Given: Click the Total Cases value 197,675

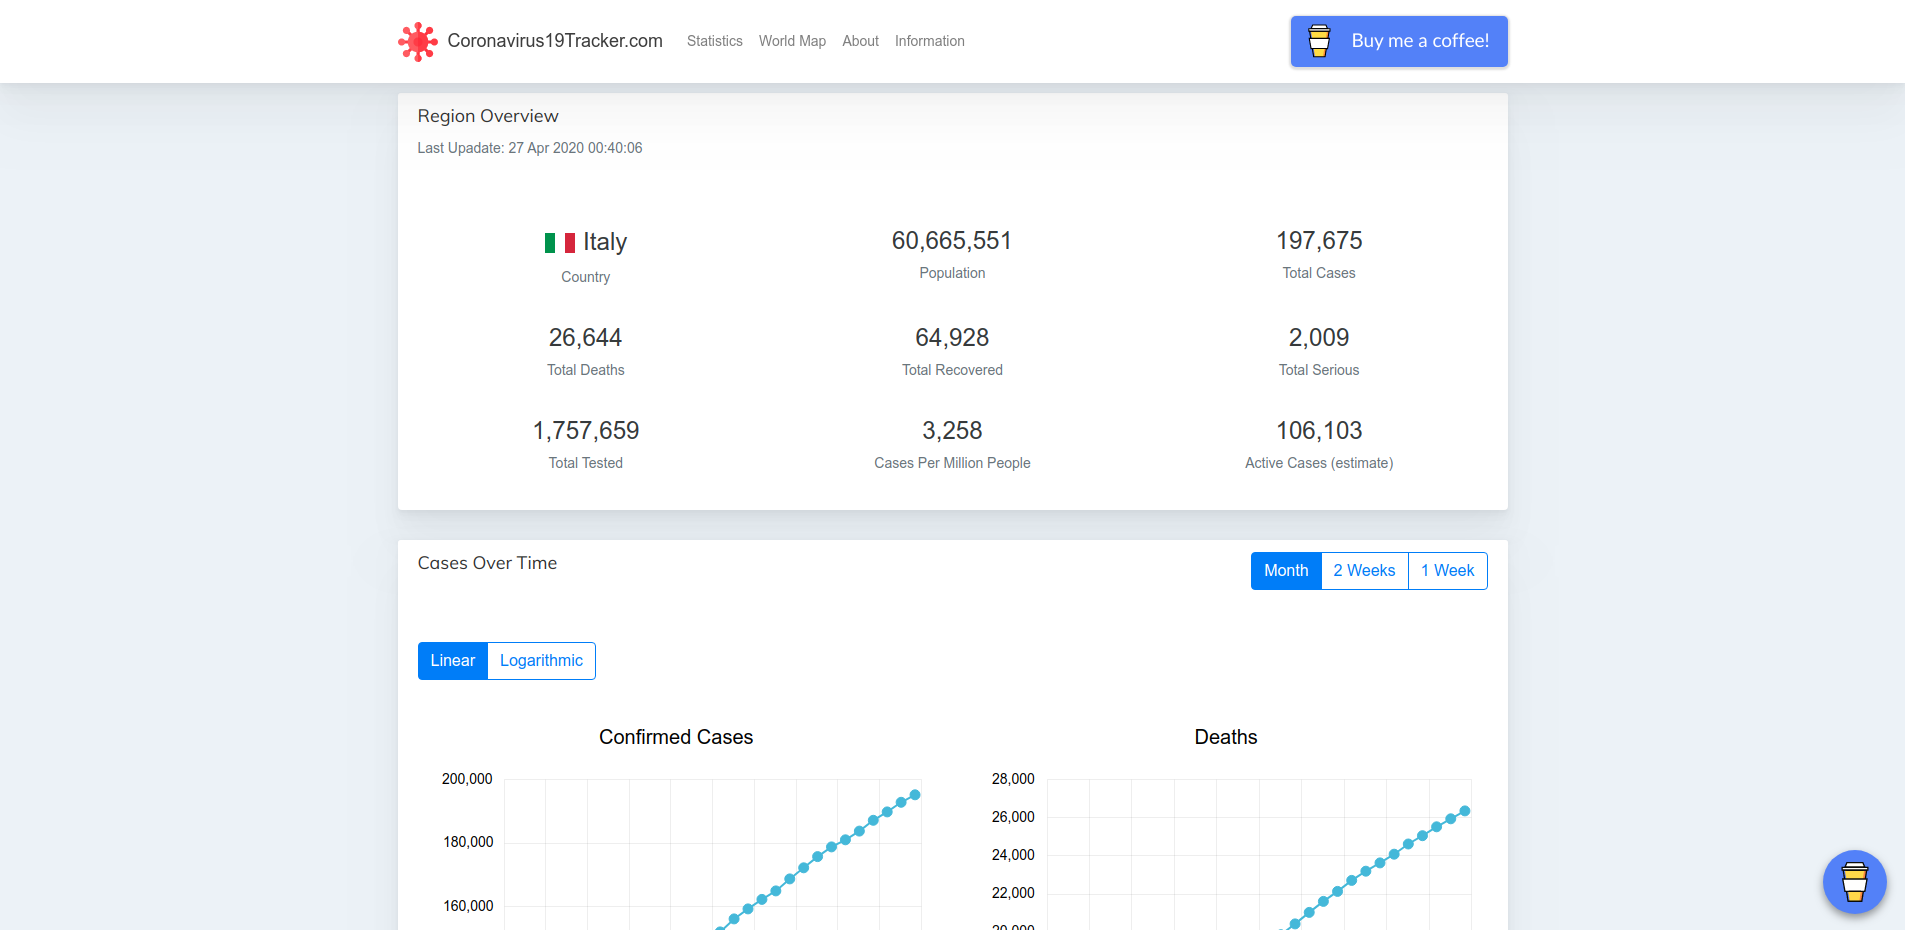Looking at the screenshot, I should point(1318,241).
